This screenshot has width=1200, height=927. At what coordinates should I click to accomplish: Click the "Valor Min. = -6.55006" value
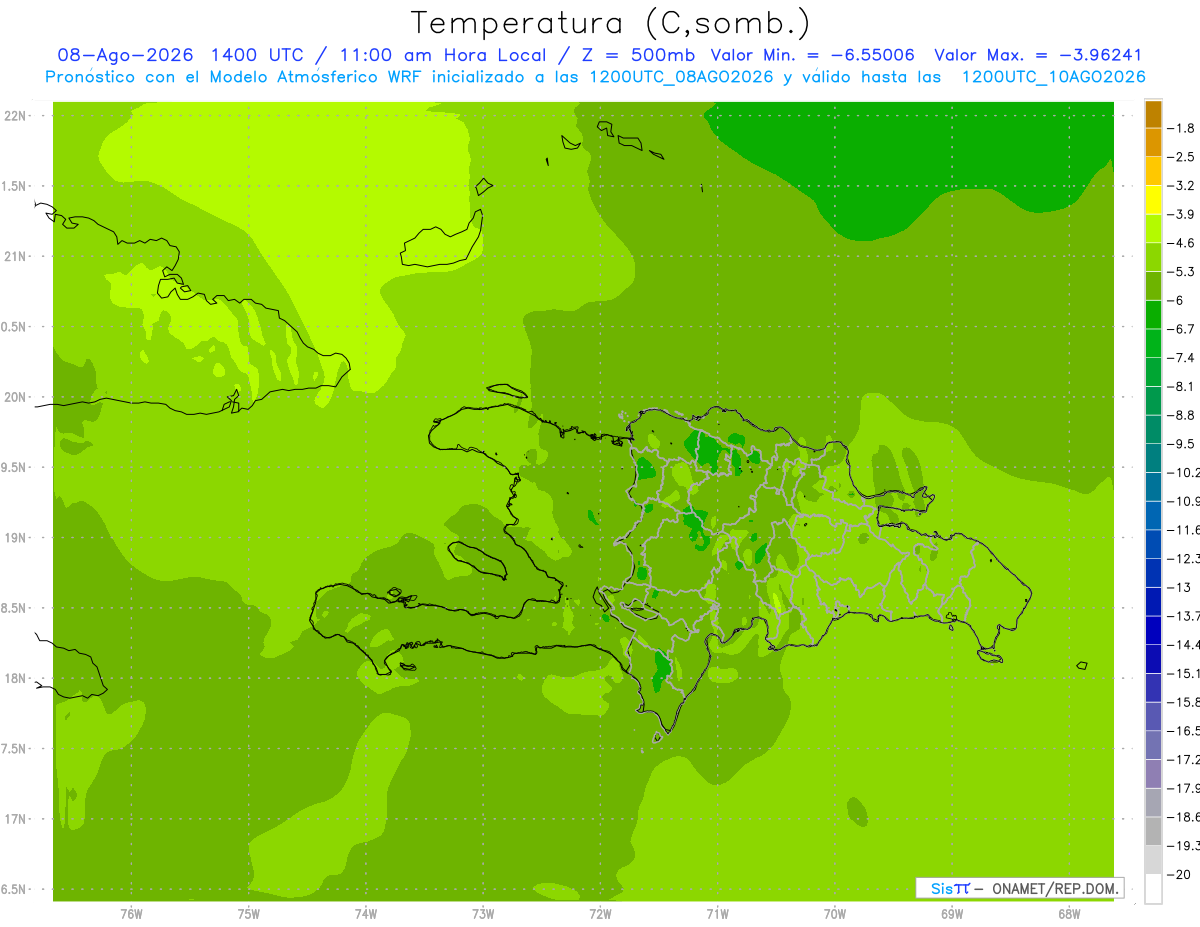click(812, 56)
